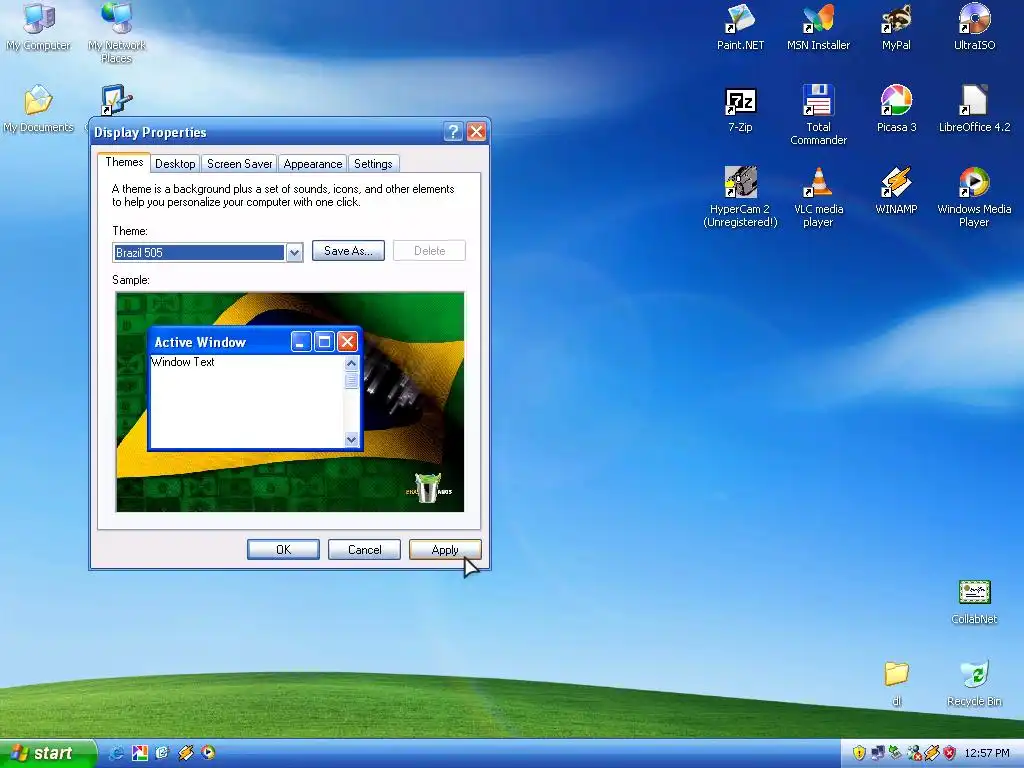Switch to the Themes tab
1024x768 pixels.
click(124, 162)
